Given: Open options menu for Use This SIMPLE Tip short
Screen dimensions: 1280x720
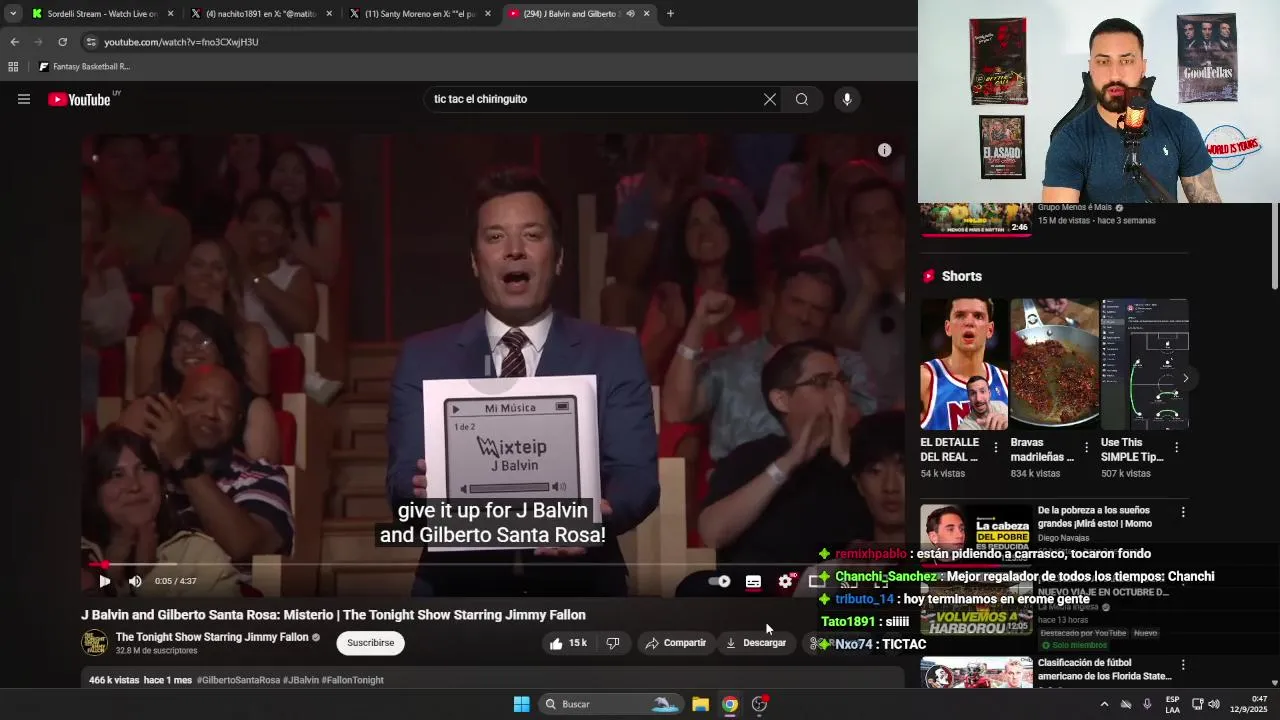Looking at the screenshot, I should (x=1176, y=448).
